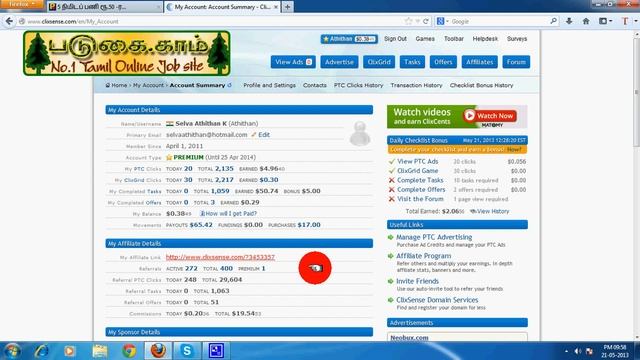
Task: Open the Helpdesk link
Action: click(485, 39)
